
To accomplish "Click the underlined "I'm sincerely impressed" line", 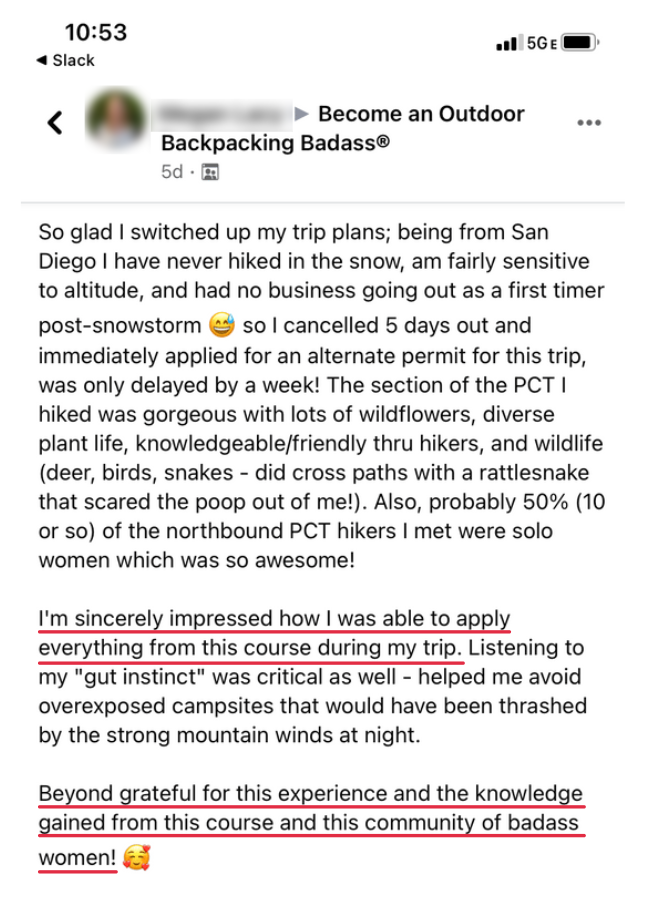I will tap(274, 620).
